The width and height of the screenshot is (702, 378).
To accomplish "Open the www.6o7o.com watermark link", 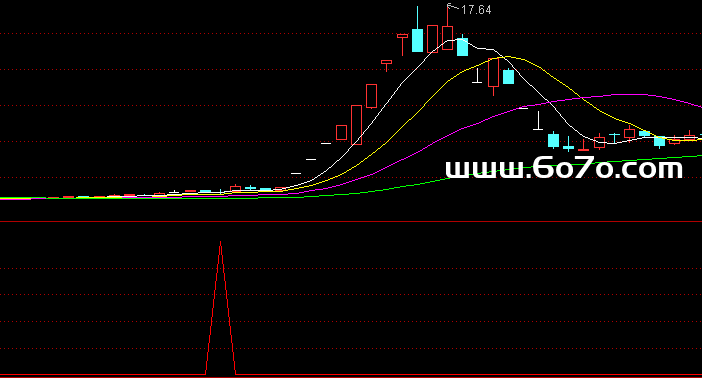I will [x=564, y=168].
